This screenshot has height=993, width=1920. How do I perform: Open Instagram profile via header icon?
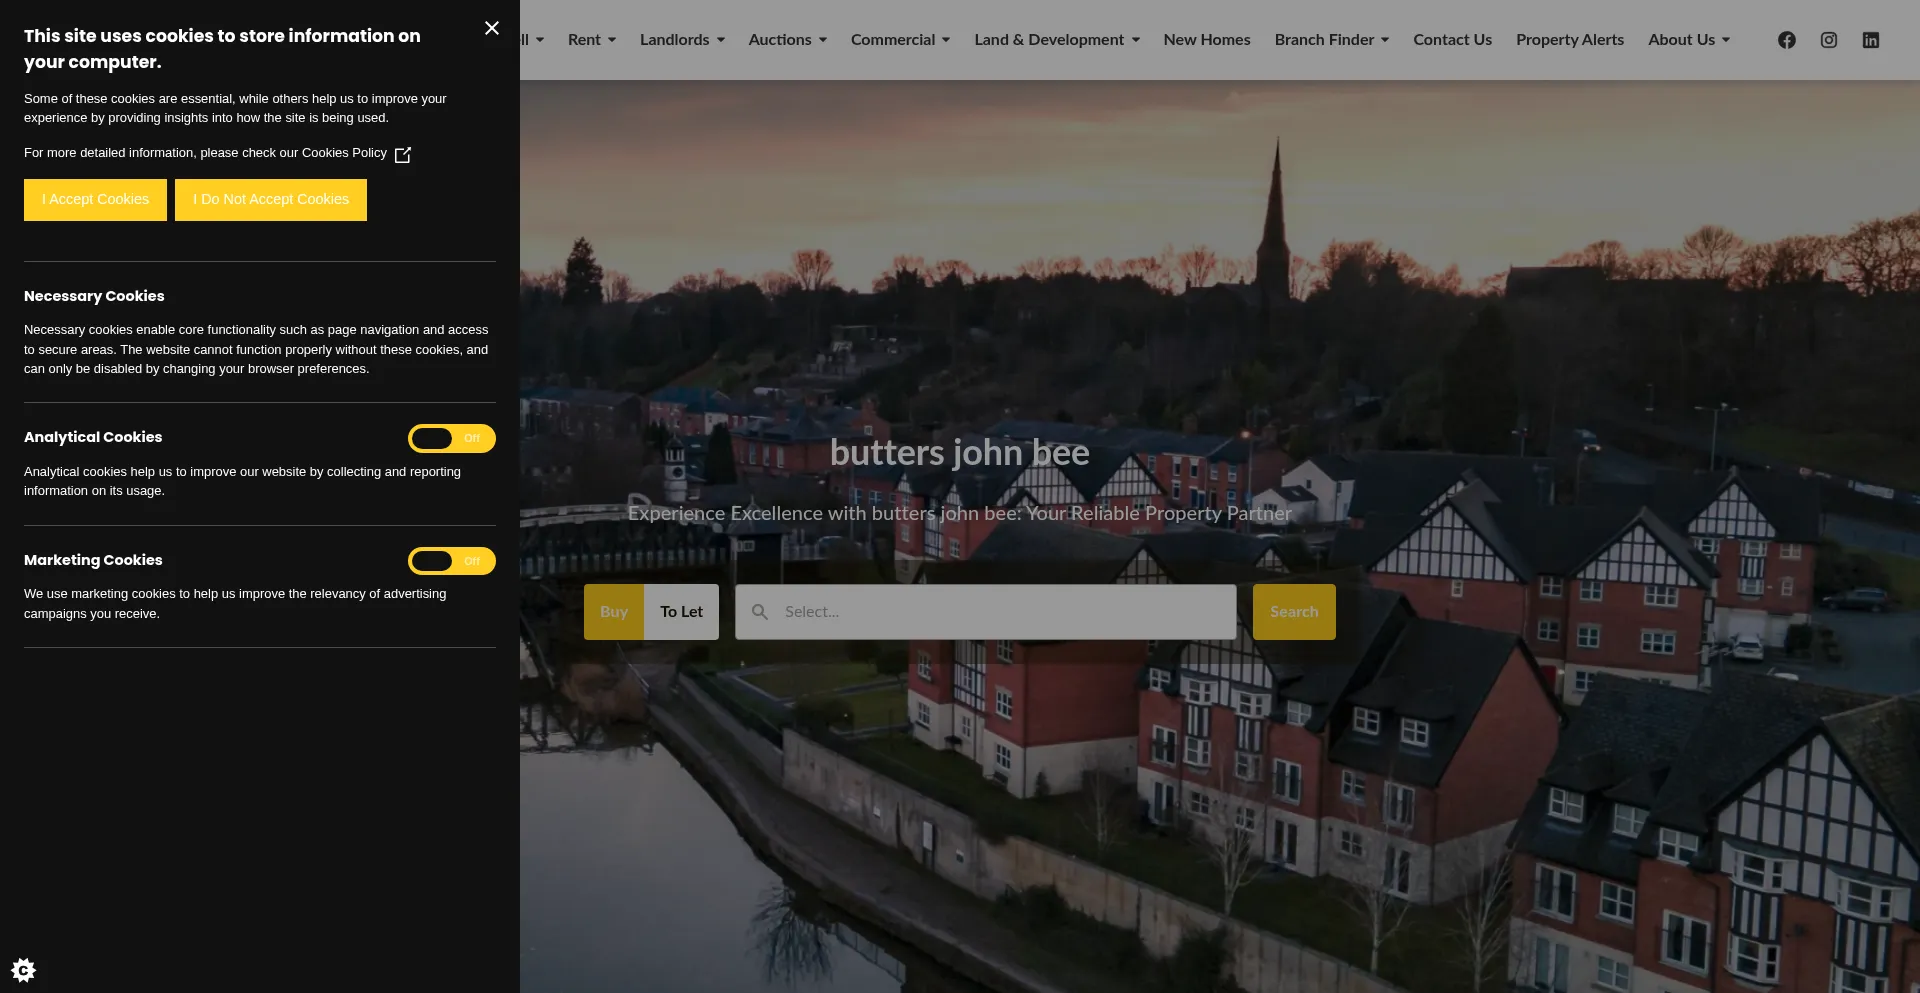pos(1828,40)
